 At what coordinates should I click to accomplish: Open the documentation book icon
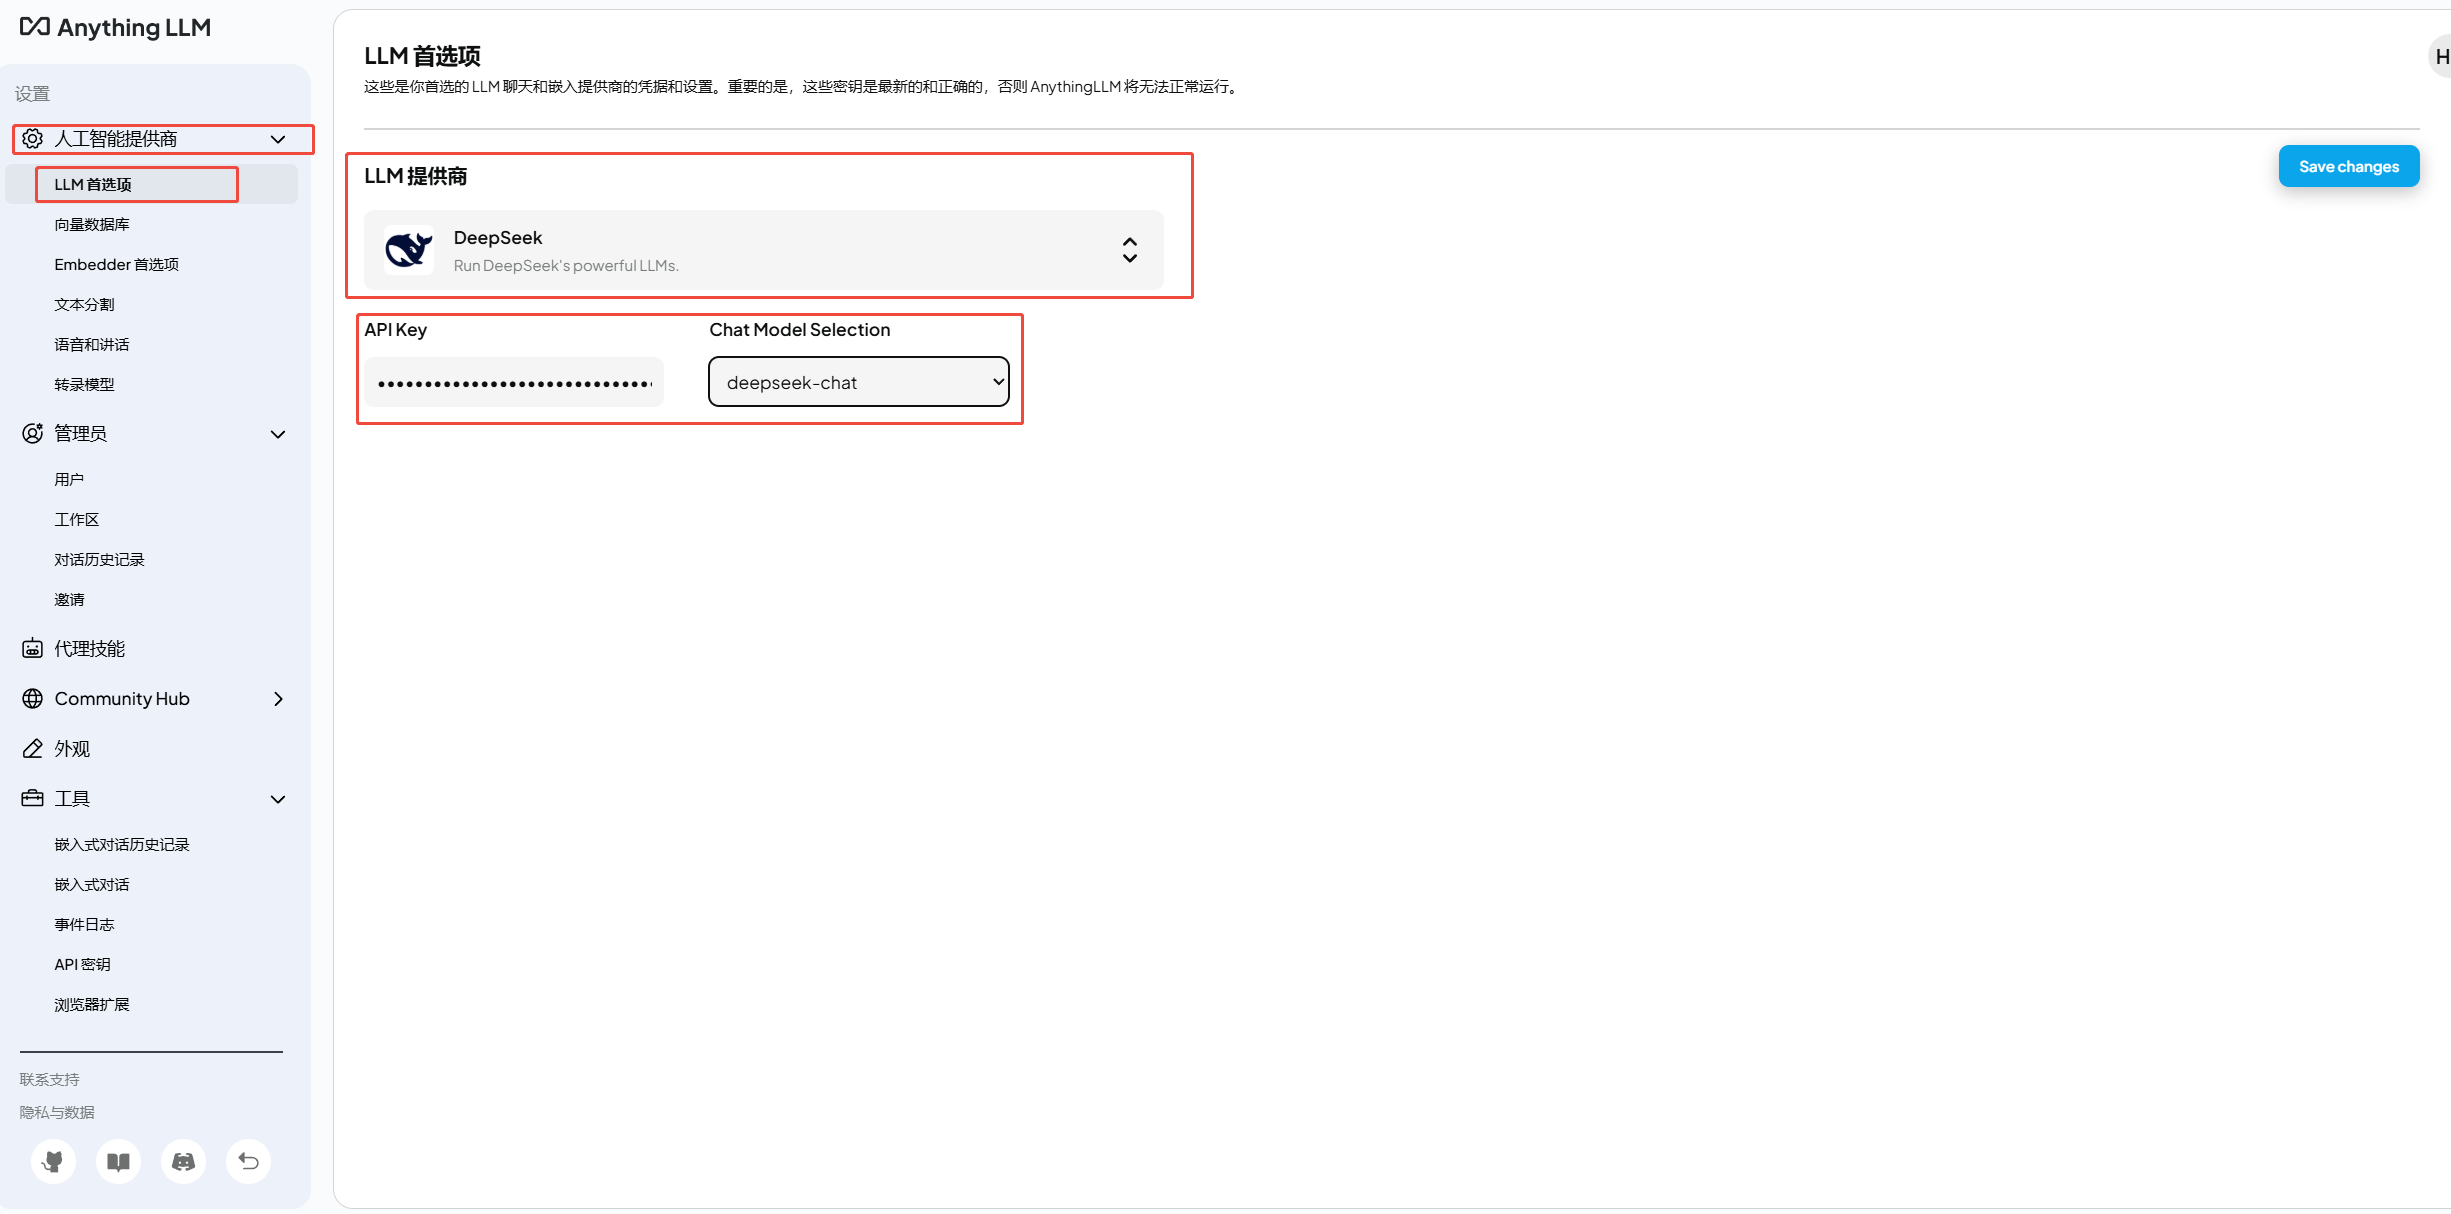click(119, 1161)
